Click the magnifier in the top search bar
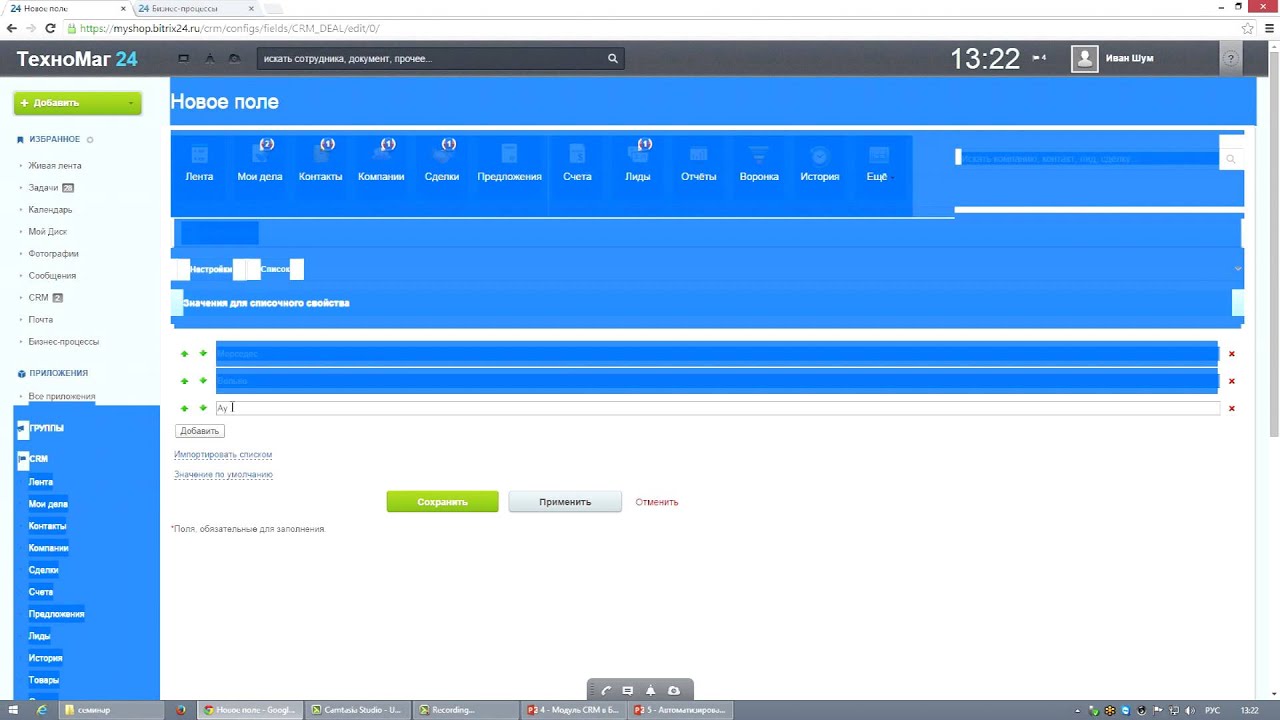This screenshot has width=1280, height=720. pos(613,58)
